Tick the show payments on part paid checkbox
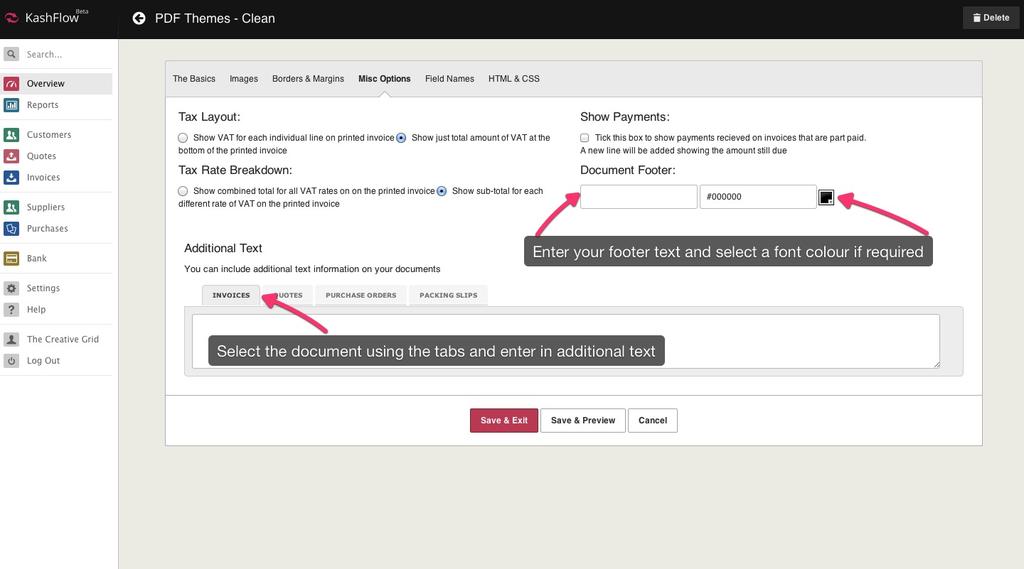 [x=585, y=138]
